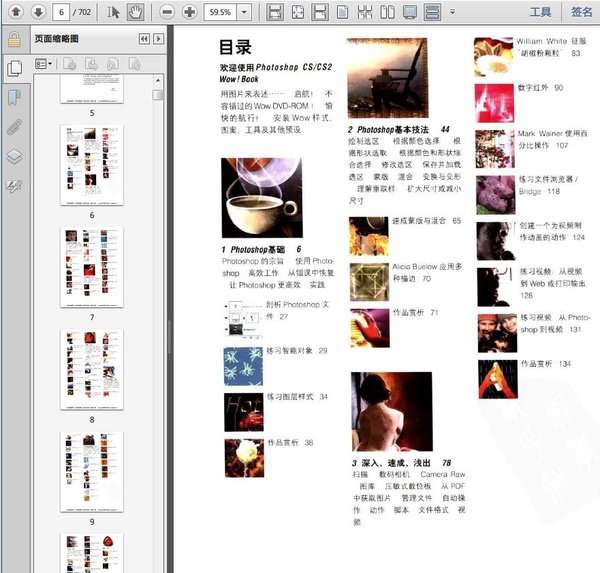The height and width of the screenshot is (573, 600).
Task: Open the Bookmarks panel icon
Action: pyautogui.click(x=15, y=98)
